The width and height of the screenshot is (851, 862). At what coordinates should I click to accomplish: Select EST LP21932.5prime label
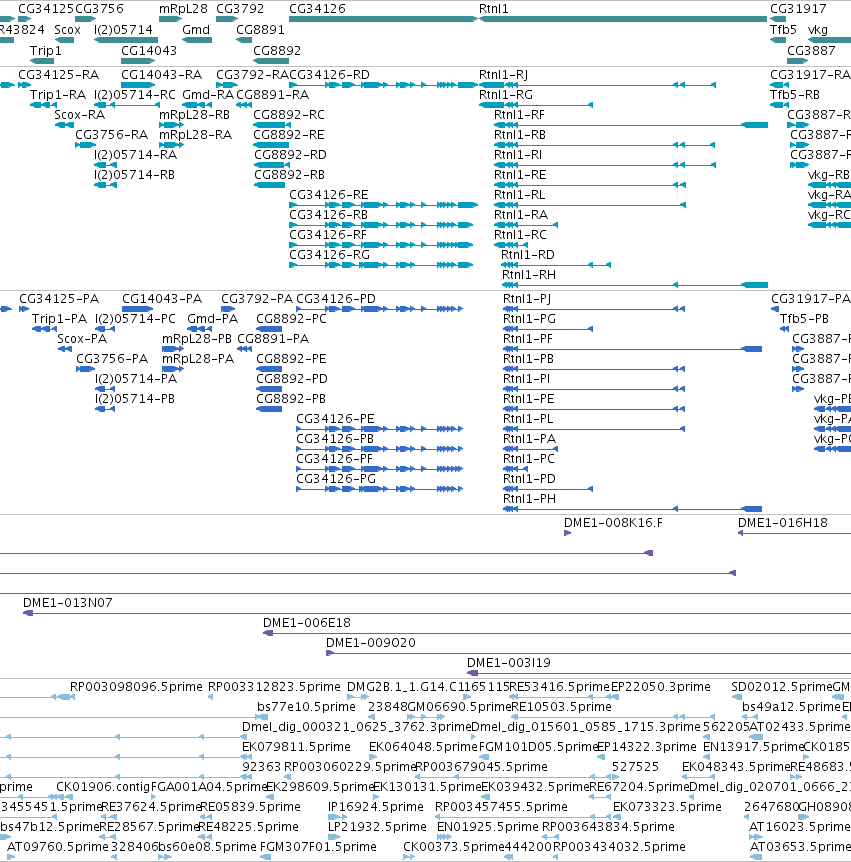tap(377, 827)
